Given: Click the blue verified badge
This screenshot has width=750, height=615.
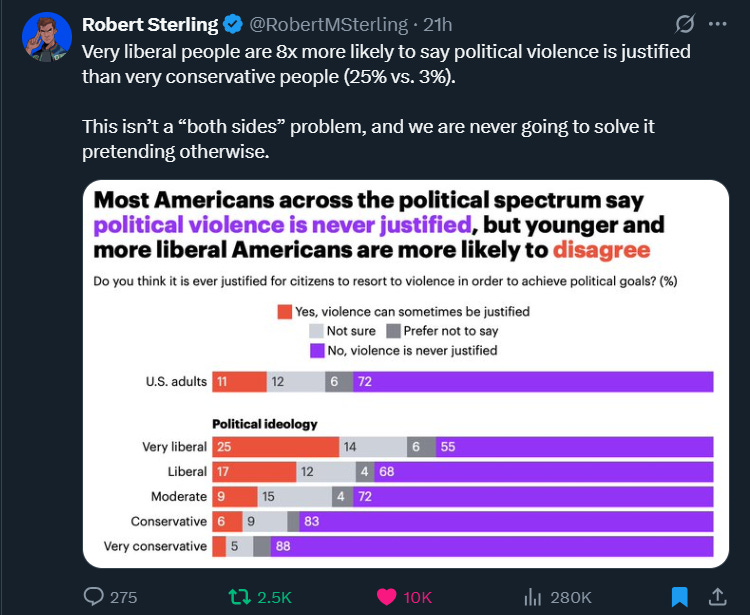Looking at the screenshot, I should 233,24.
